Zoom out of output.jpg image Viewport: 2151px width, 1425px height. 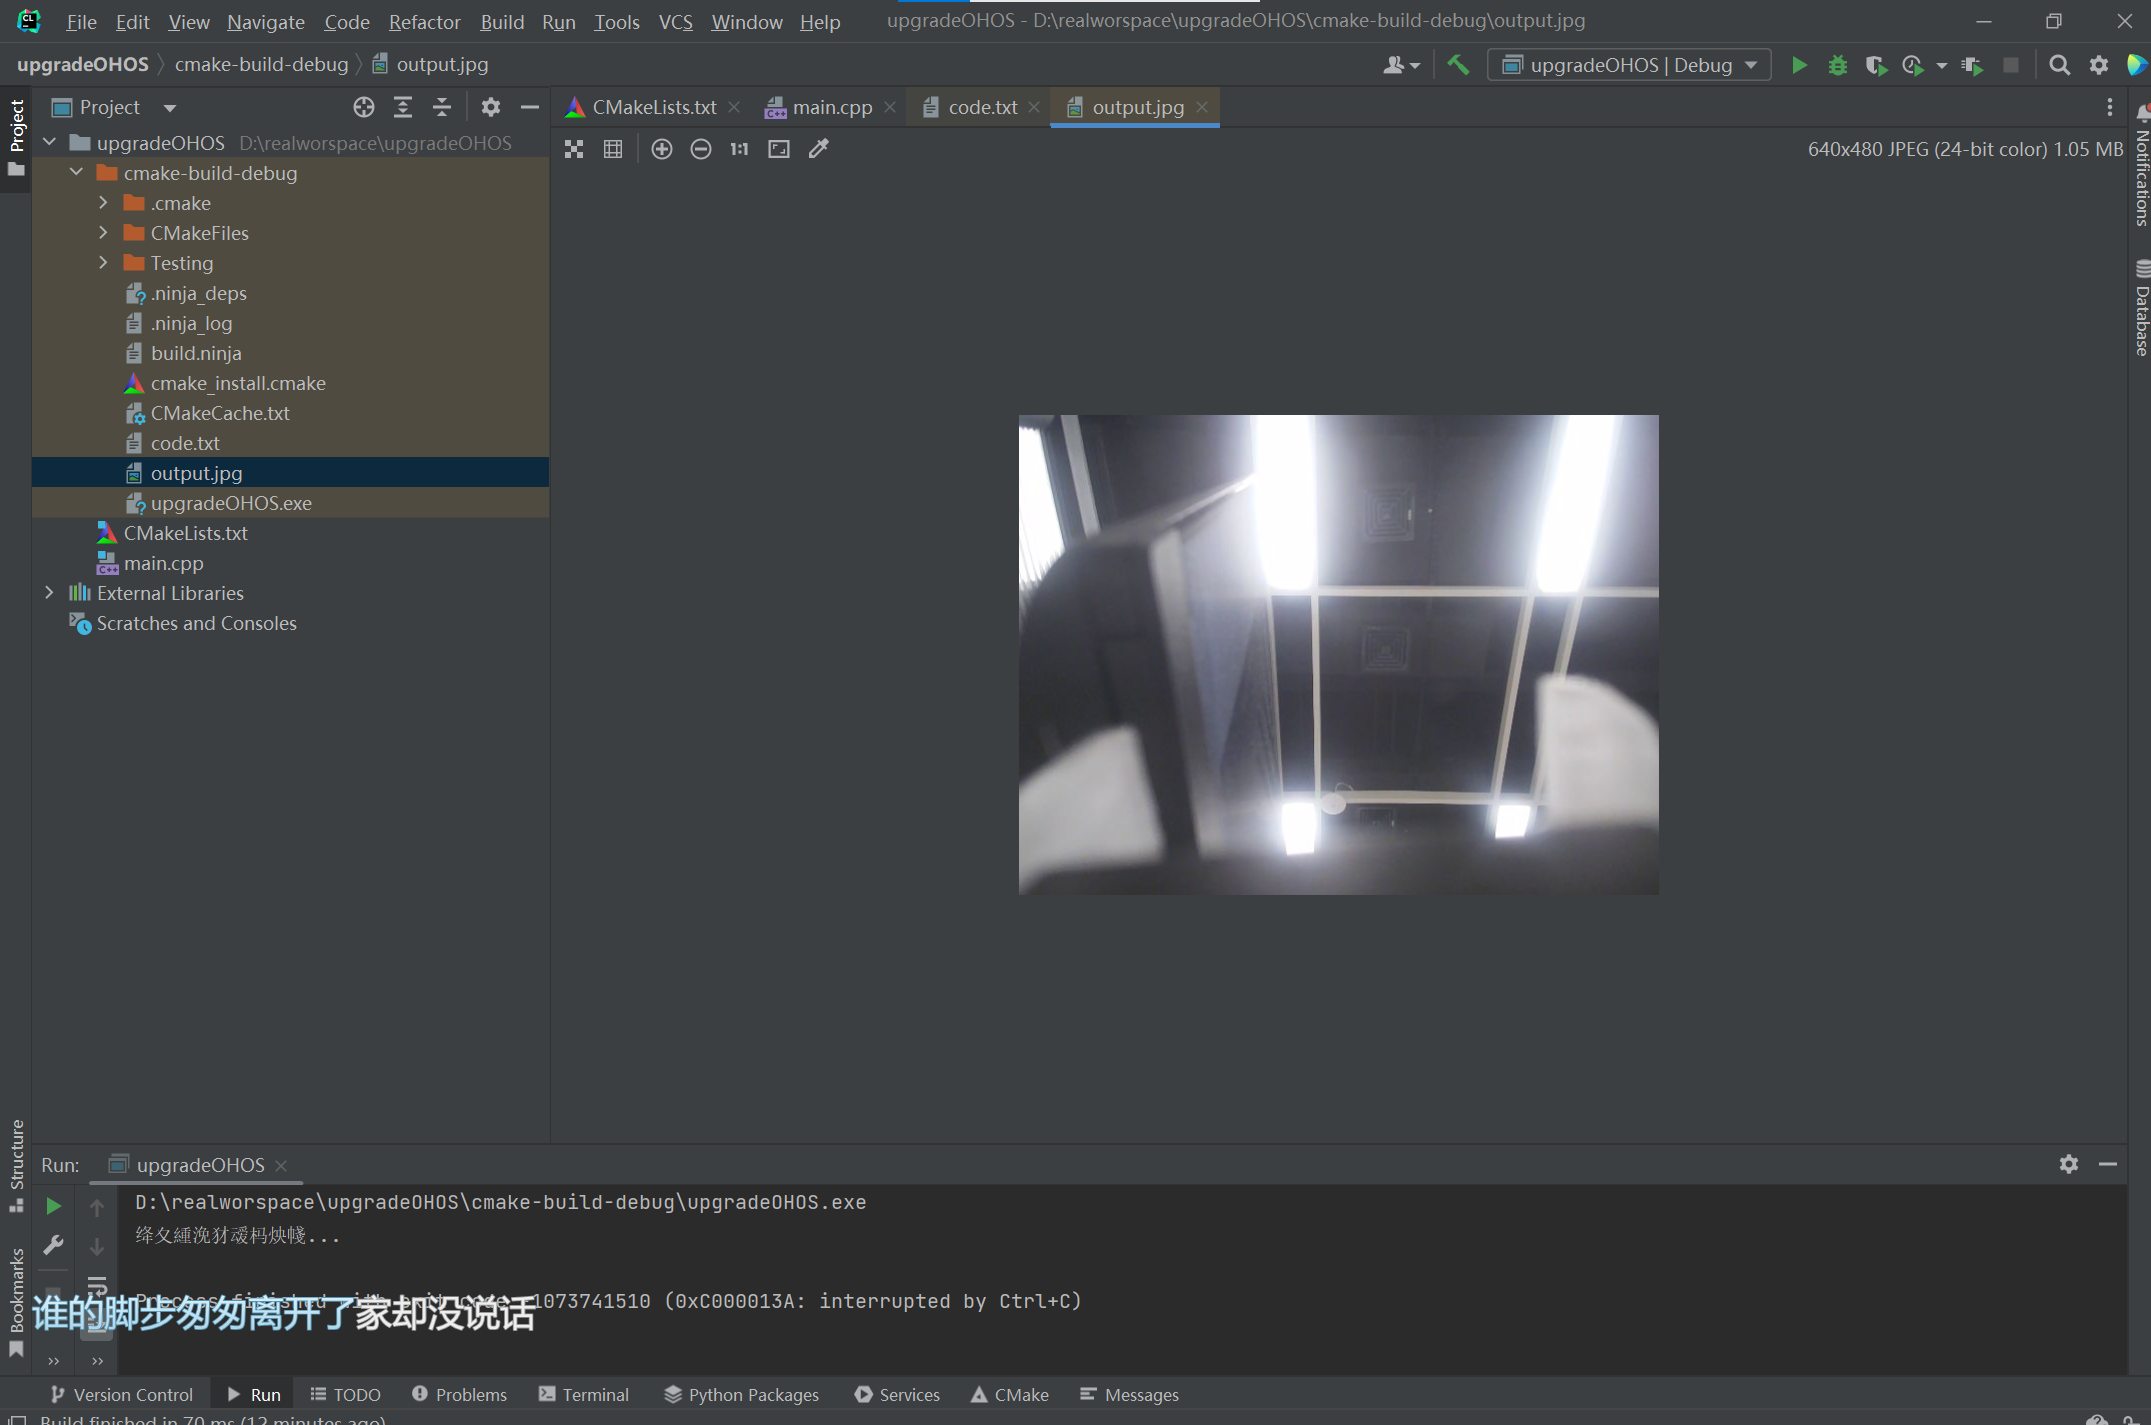(701, 149)
